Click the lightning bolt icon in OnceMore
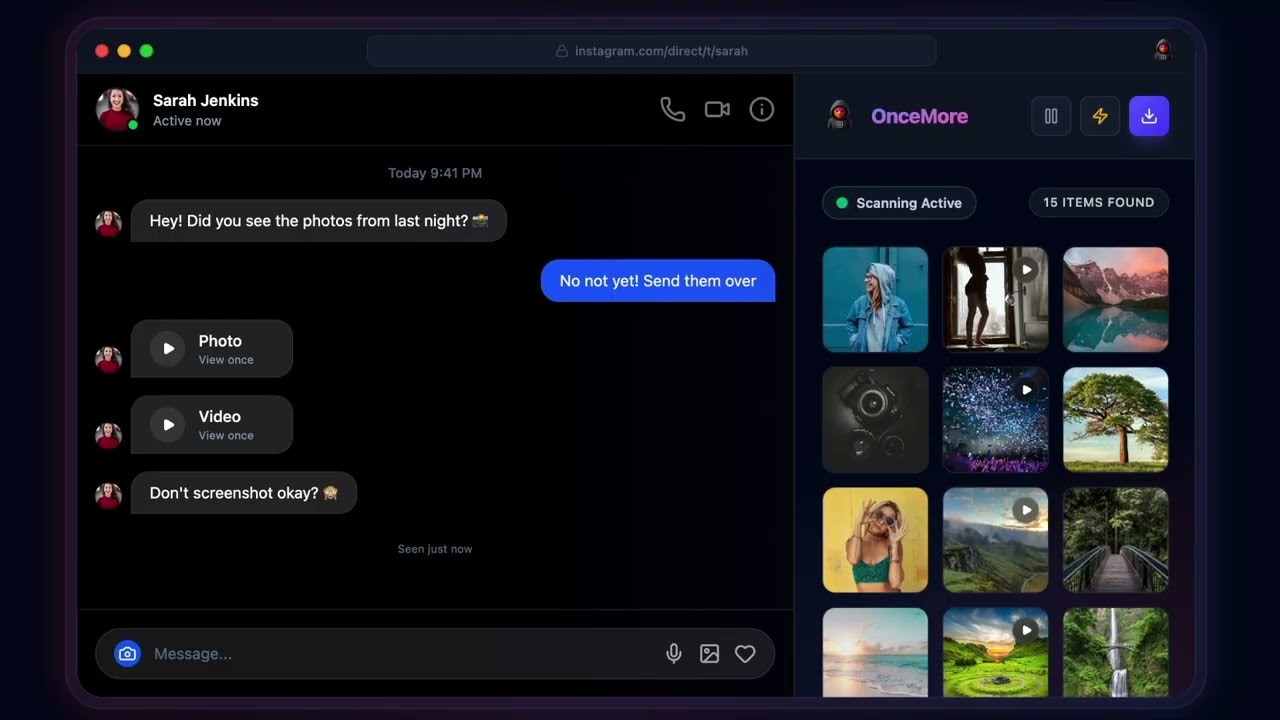 coord(1100,116)
